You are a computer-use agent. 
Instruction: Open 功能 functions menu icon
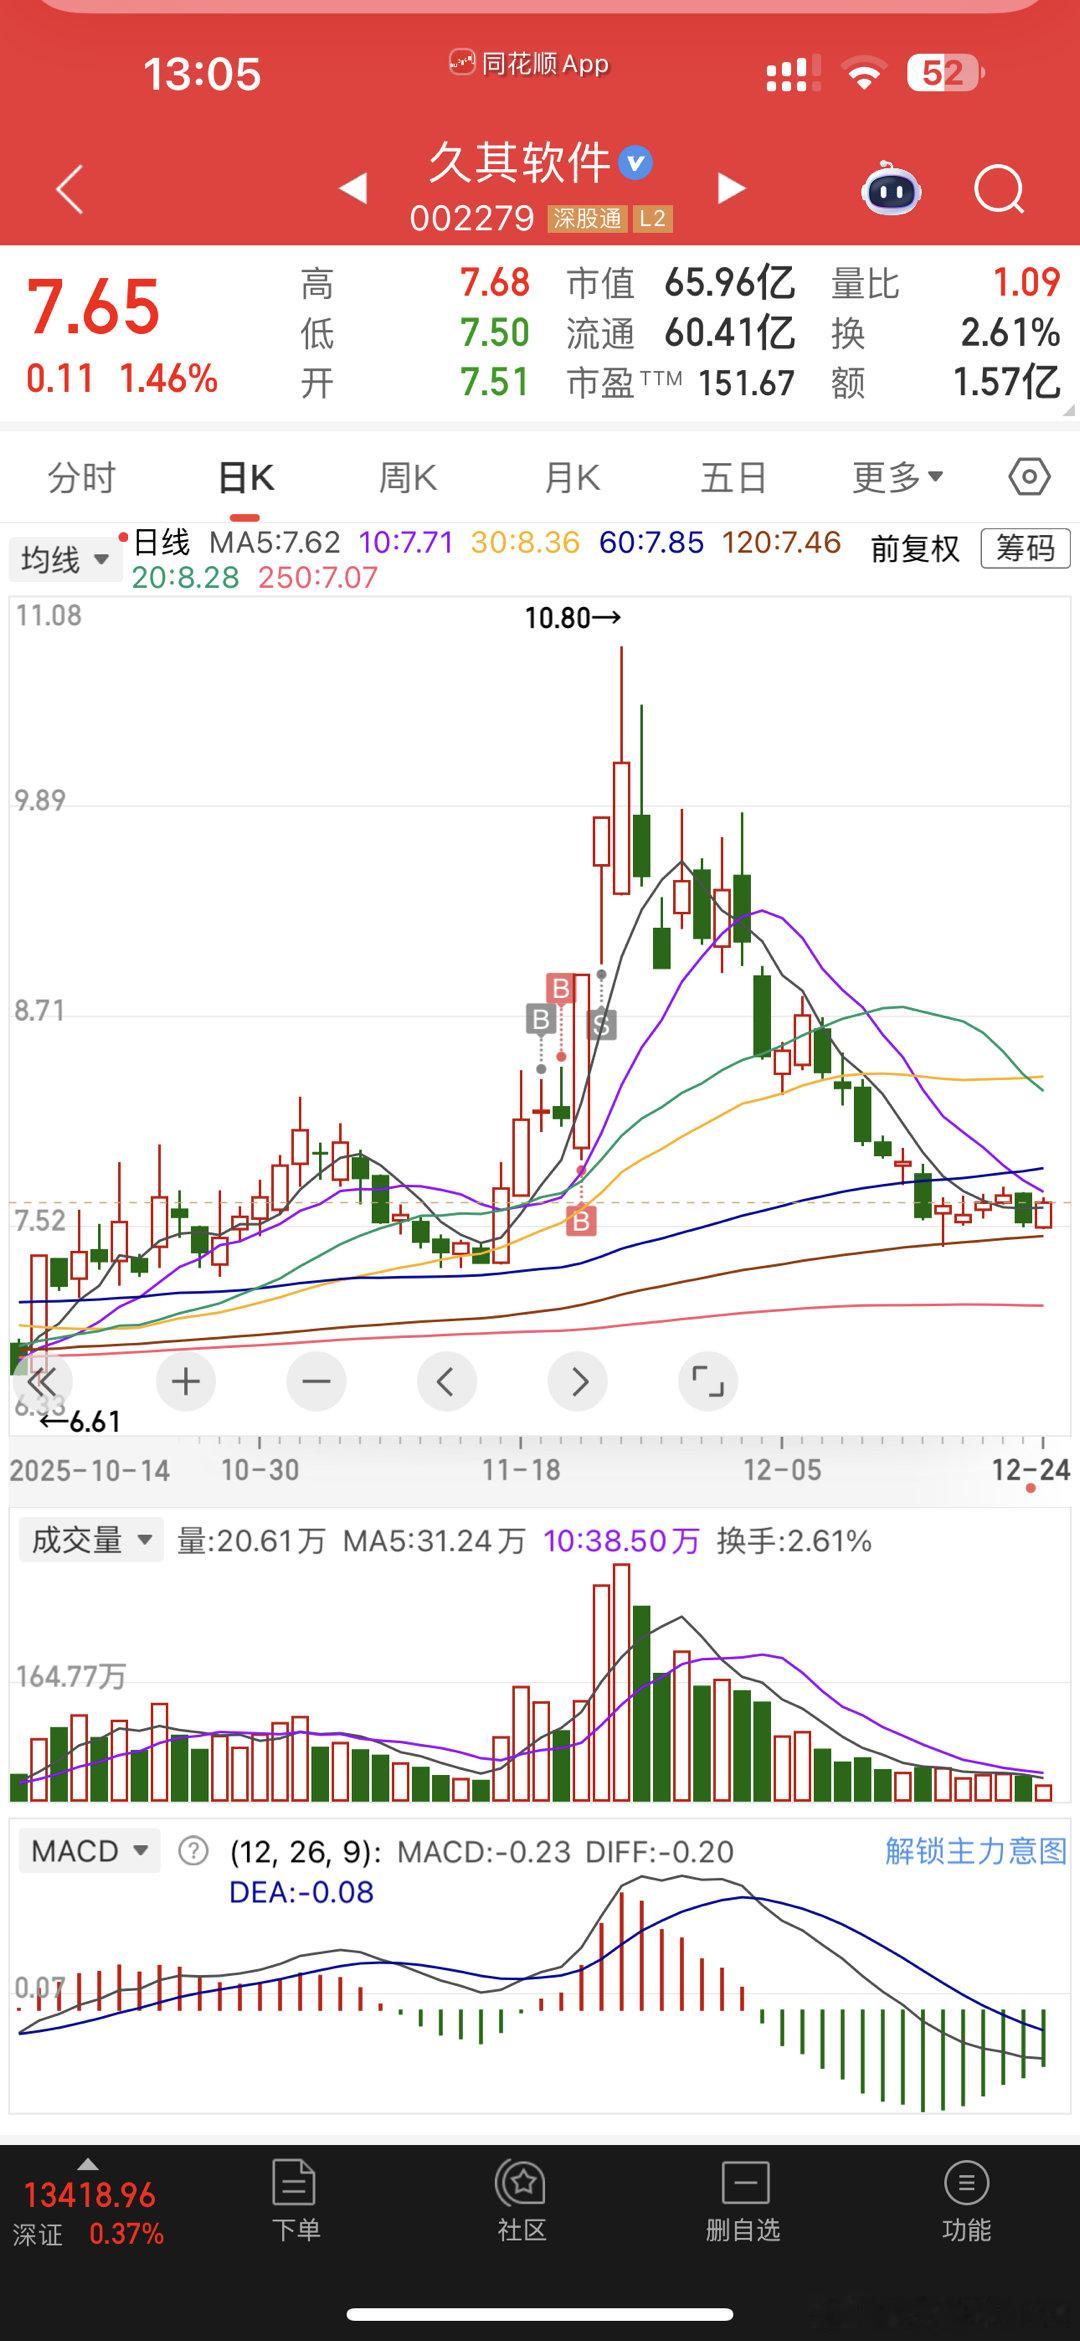pos(966,2200)
